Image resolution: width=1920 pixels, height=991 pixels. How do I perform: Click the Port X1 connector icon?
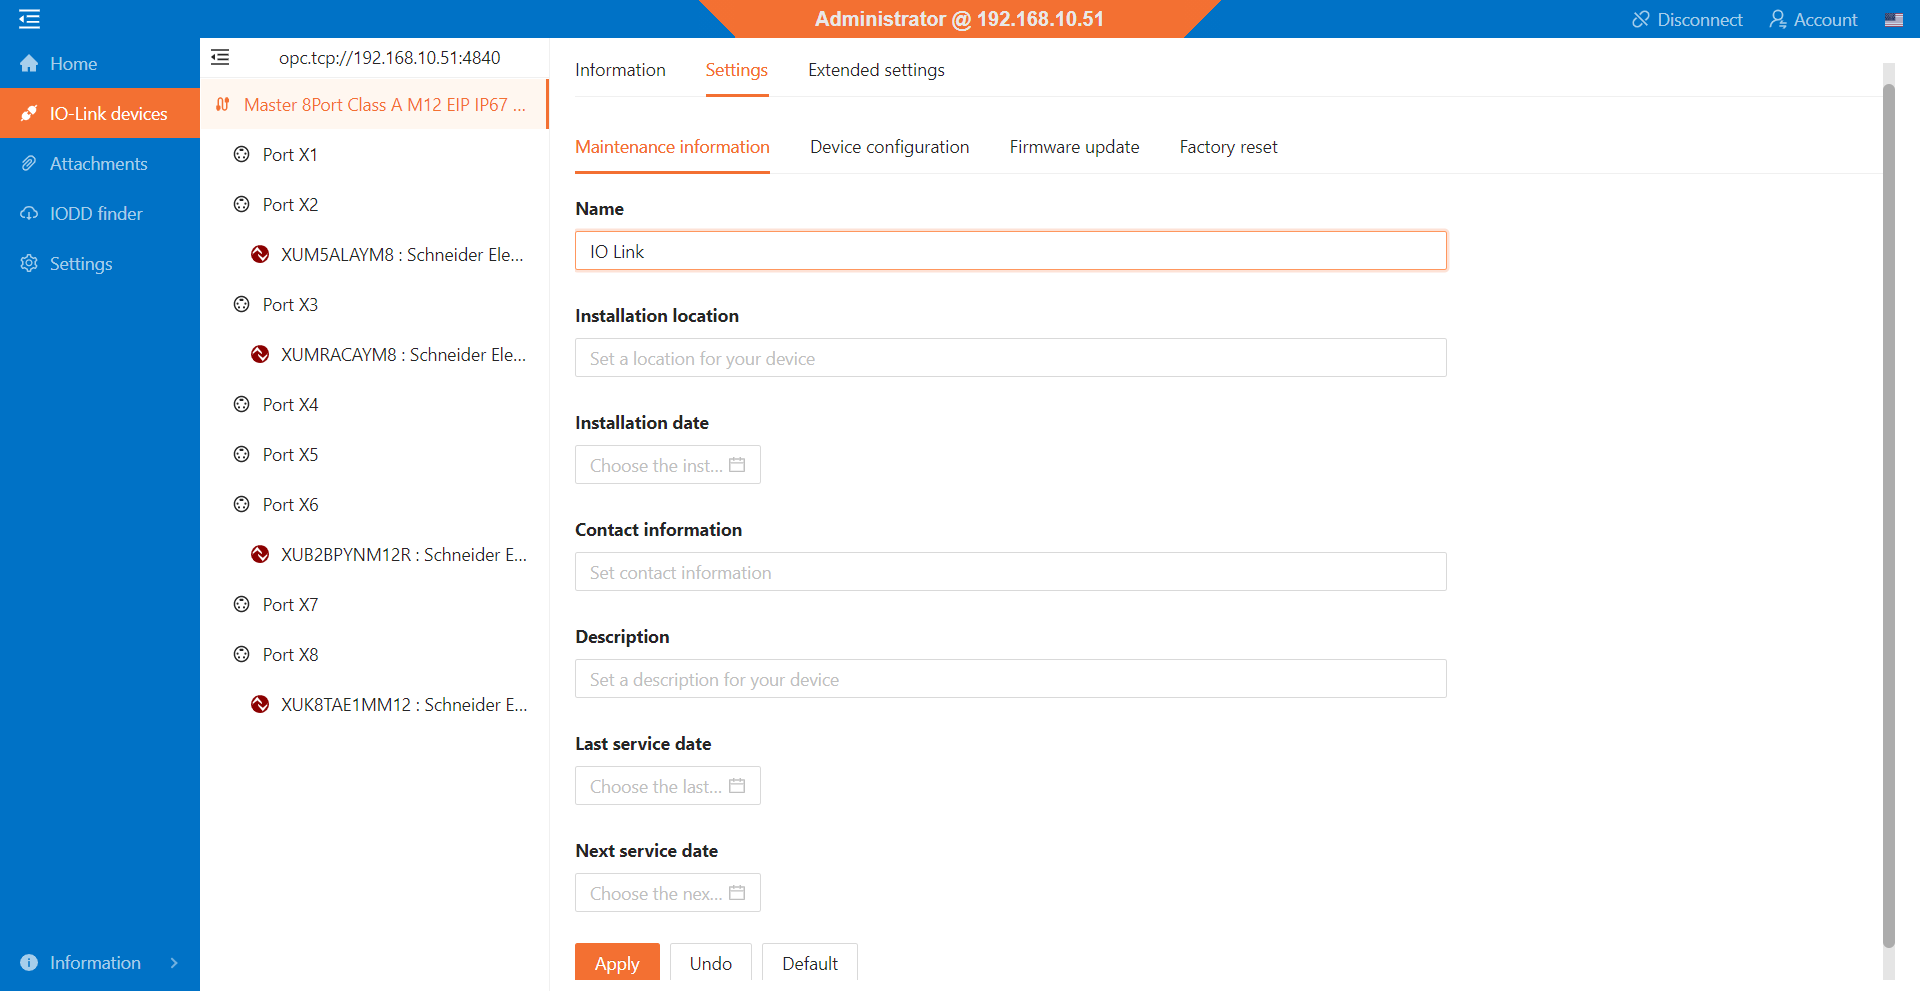[x=241, y=155]
